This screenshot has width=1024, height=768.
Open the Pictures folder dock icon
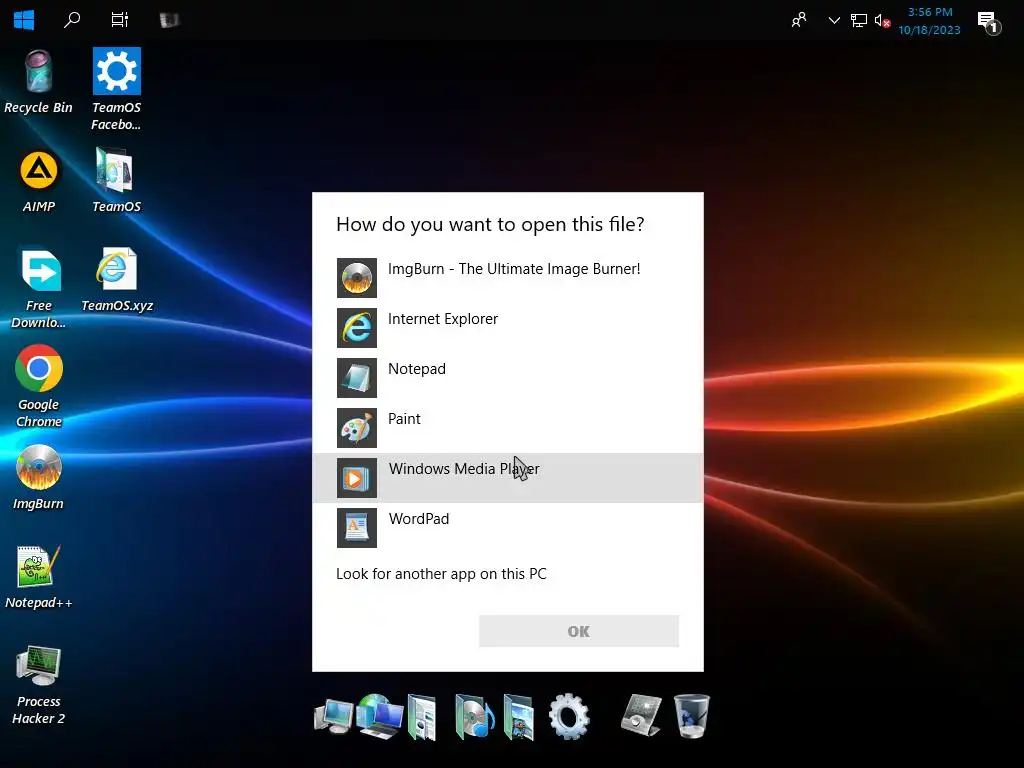[x=519, y=717]
